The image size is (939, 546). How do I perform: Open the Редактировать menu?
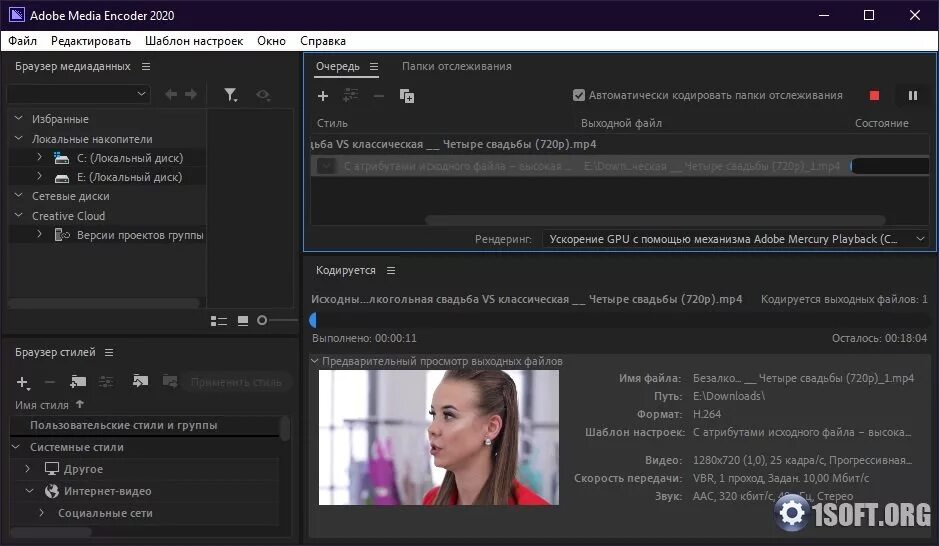[91, 41]
